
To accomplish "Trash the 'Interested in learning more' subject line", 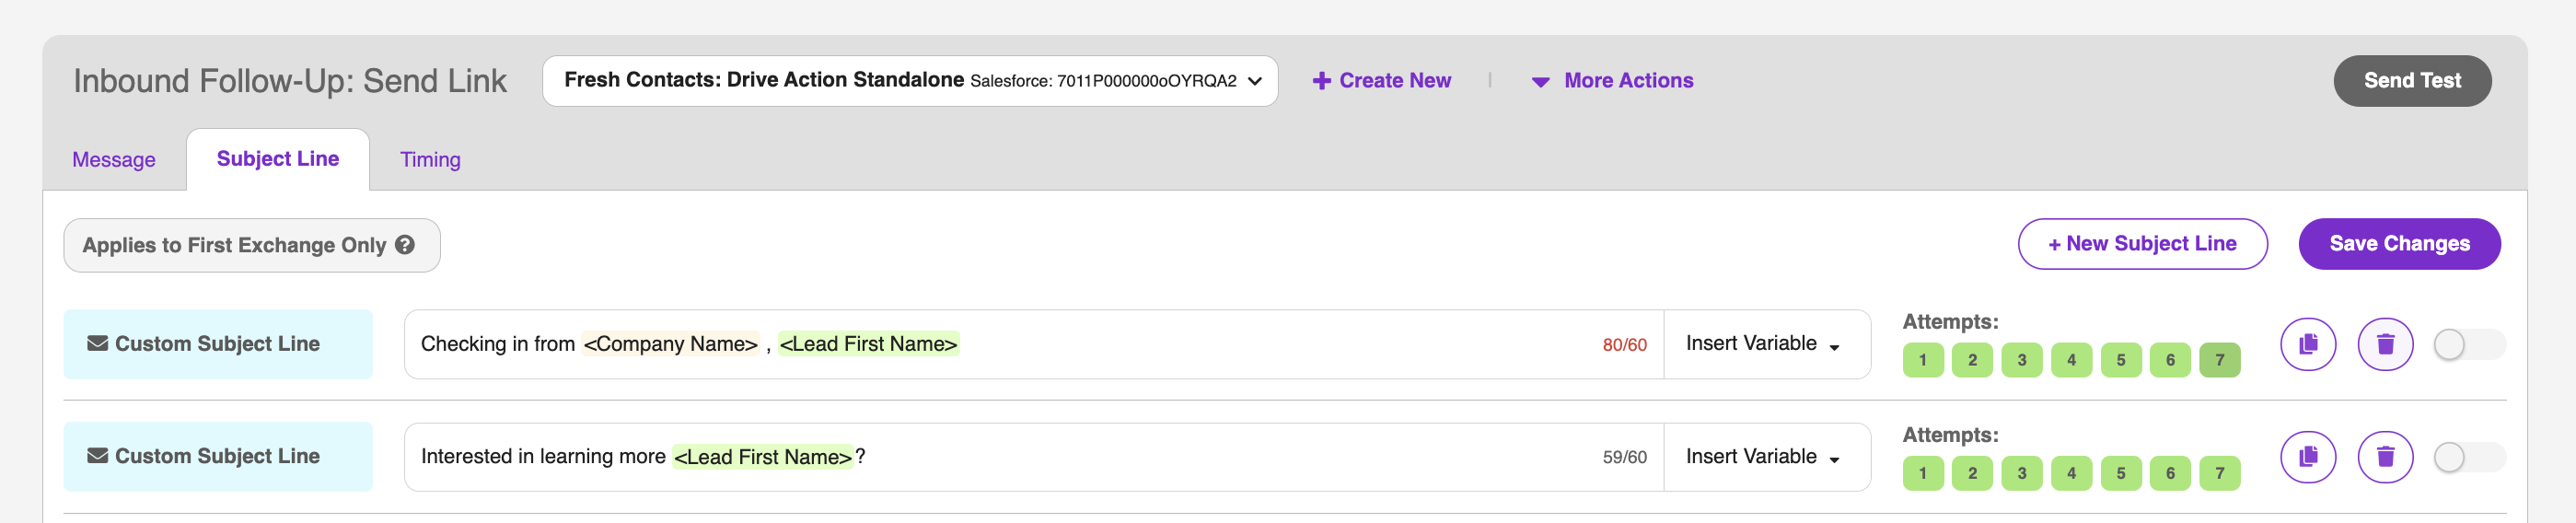I will point(2385,457).
